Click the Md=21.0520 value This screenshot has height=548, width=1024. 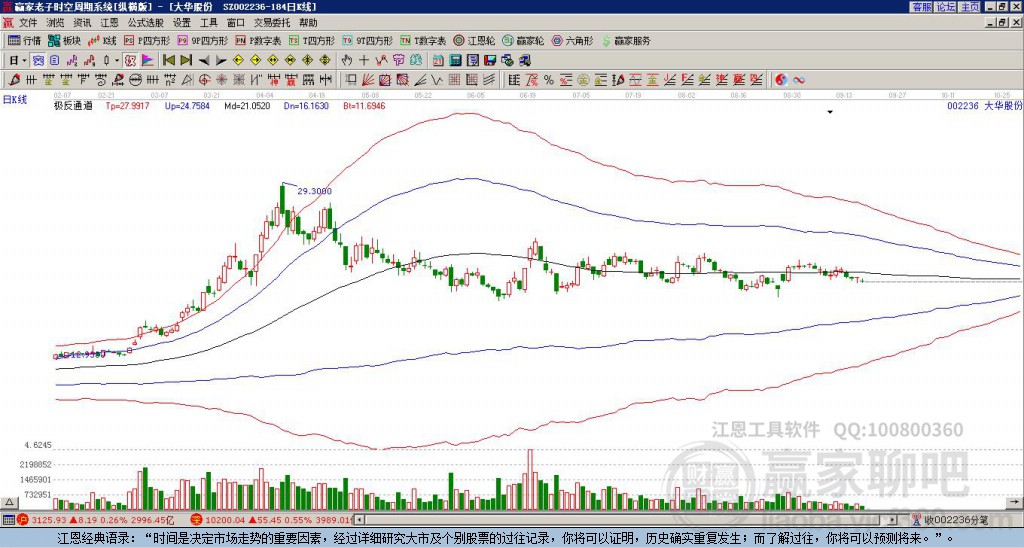[x=247, y=105]
